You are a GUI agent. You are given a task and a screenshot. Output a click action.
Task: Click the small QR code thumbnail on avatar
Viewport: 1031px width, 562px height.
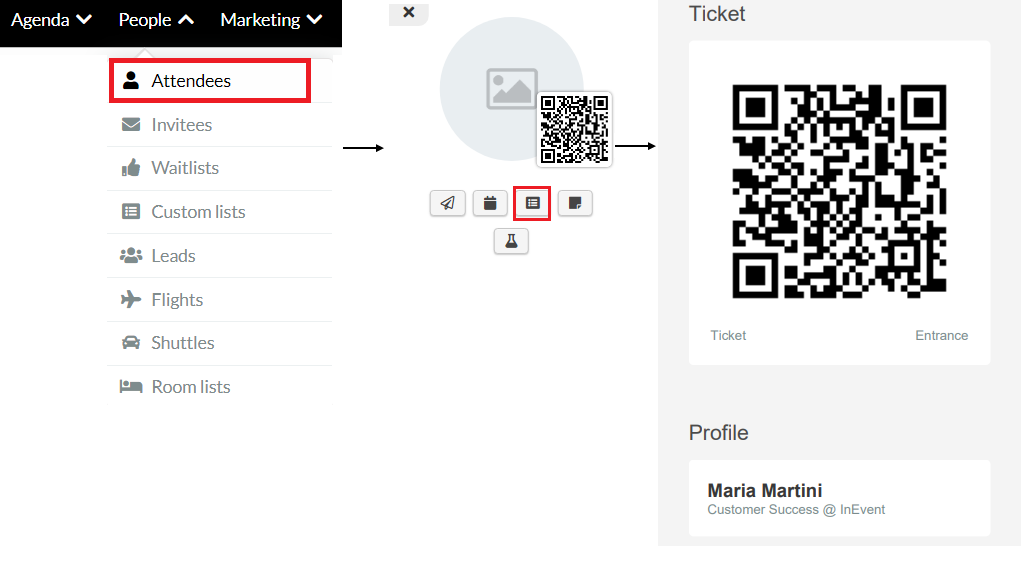tap(574, 129)
